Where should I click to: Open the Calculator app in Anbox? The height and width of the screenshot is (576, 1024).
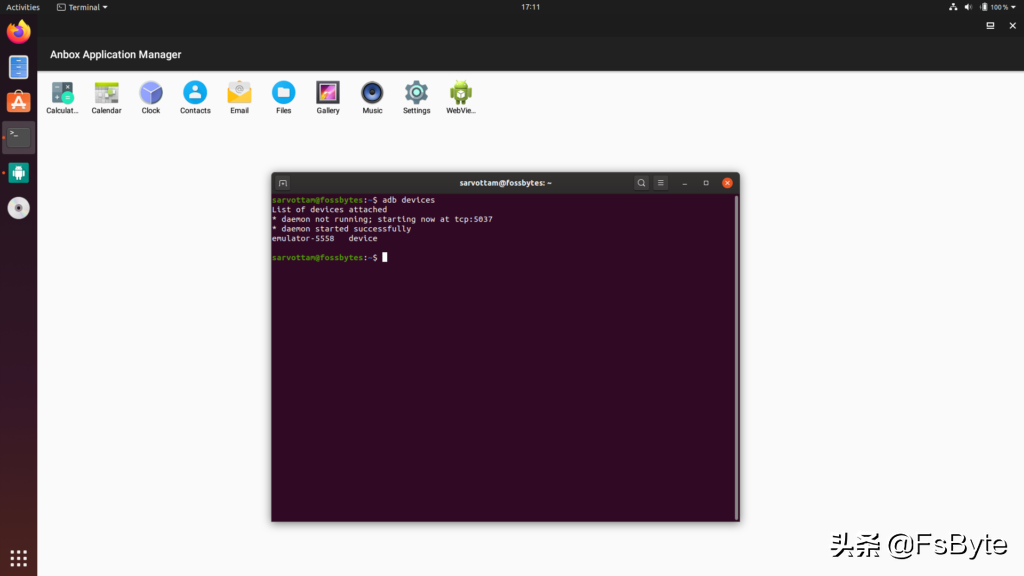[x=62, y=92]
